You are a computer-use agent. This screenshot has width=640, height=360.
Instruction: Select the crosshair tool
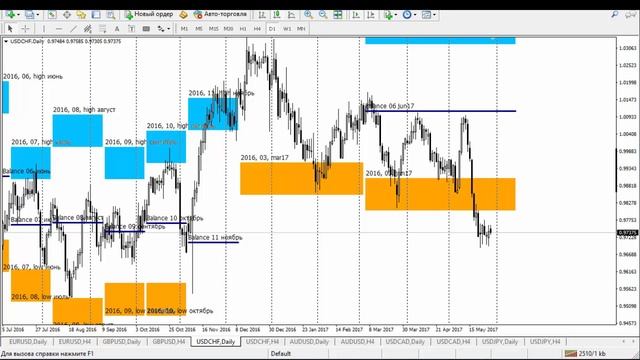(x=25, y=29)
